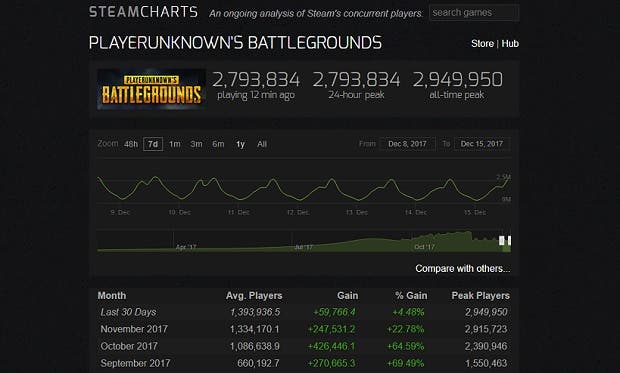Image resolution: width=620 pixels, height=373 pixels.
Task: Select the left handle of navigator range
Action: coord(501,240)
